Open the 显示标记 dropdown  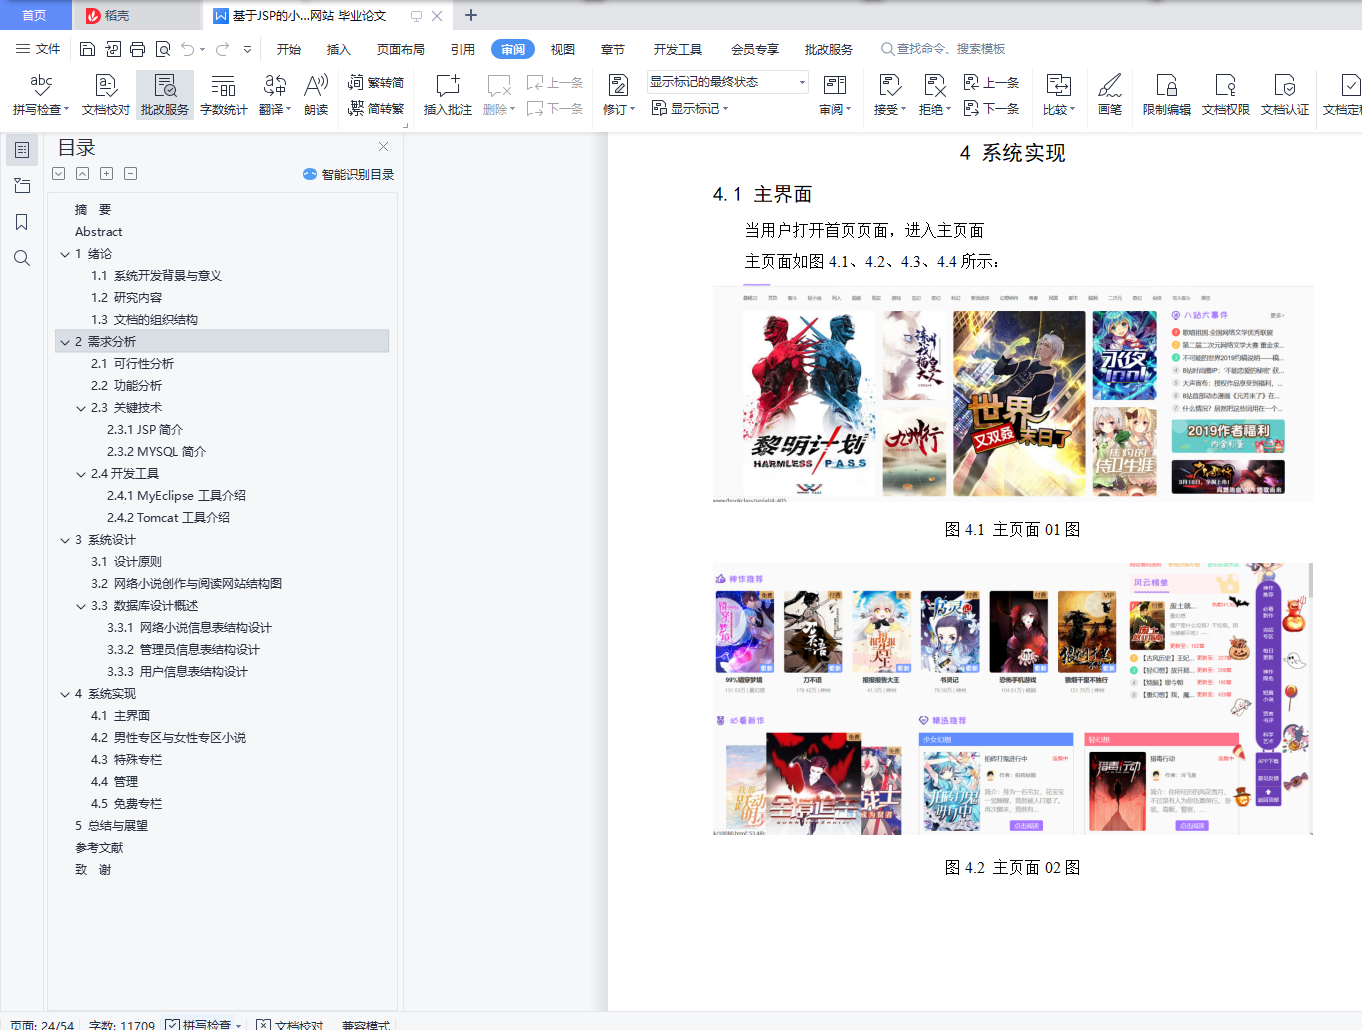[690, 108]
